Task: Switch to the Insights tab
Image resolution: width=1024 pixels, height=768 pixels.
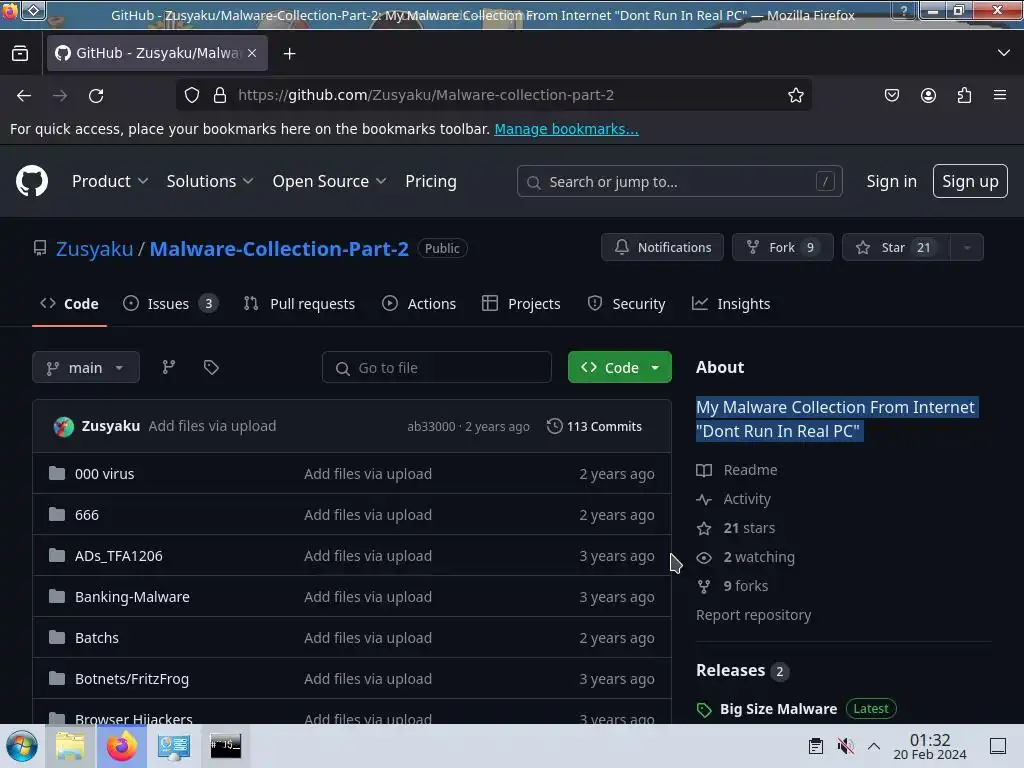Action: (731, 304)
